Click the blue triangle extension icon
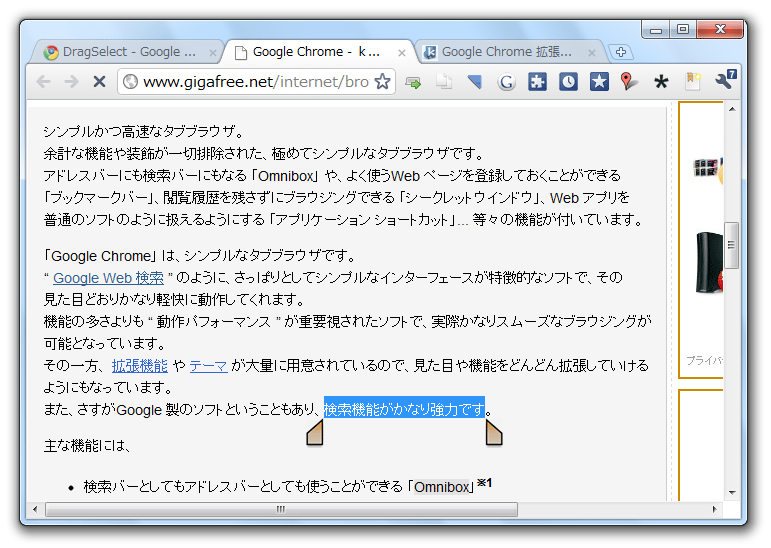Screen dimensions: 771x548 (475, 82)
